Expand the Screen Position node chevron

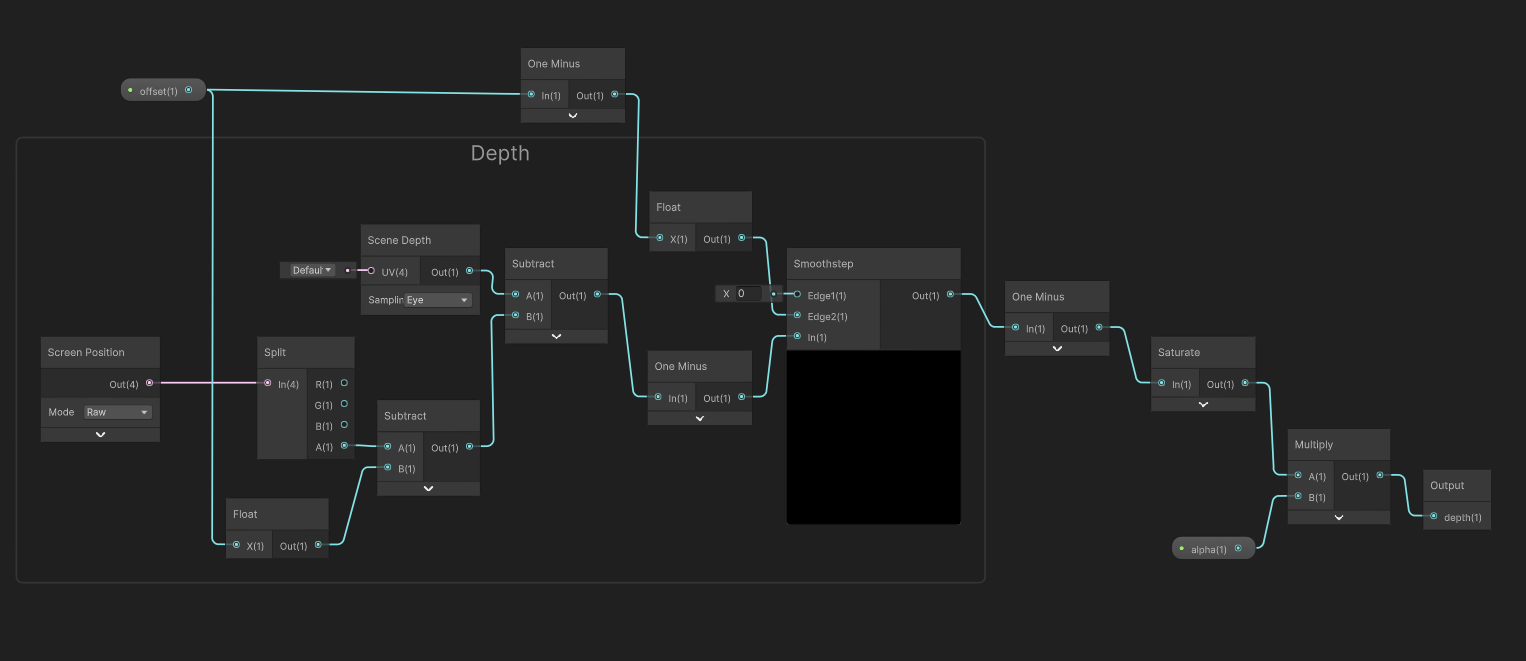tap(100, 435)
